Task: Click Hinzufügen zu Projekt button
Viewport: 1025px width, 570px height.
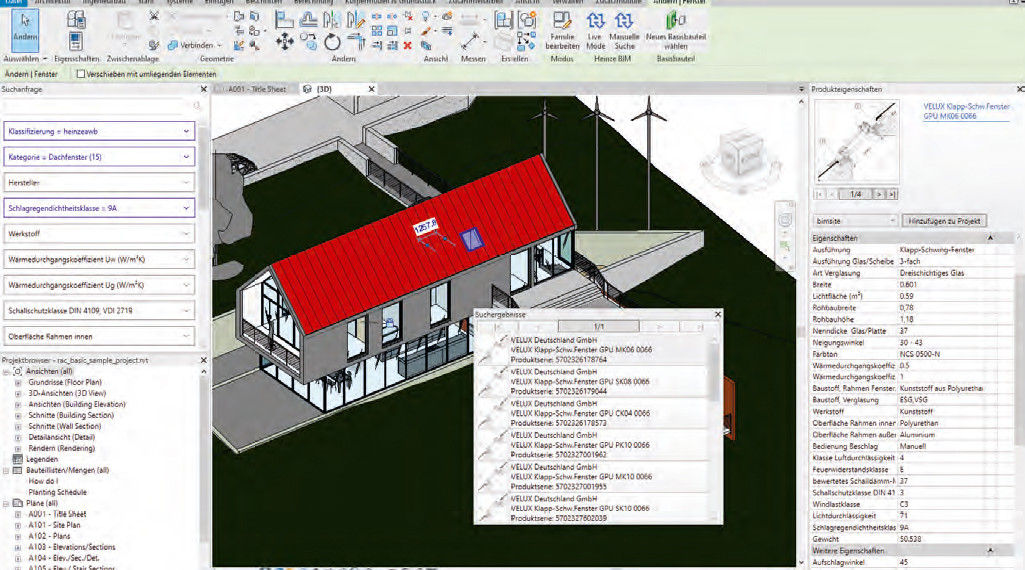Action: 944,221
